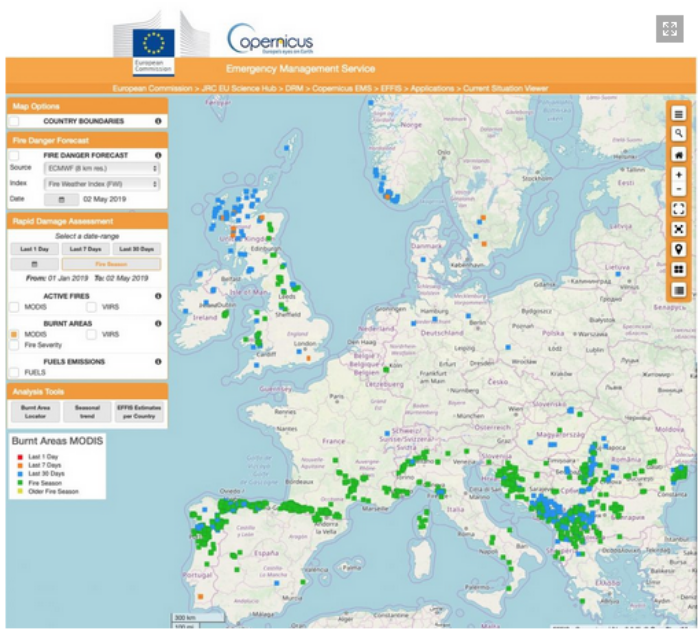The height and width of the screenshot is (631, 700).
Task: Enable the Fire Severity checkbox
Action: click(x=14, y=344)
